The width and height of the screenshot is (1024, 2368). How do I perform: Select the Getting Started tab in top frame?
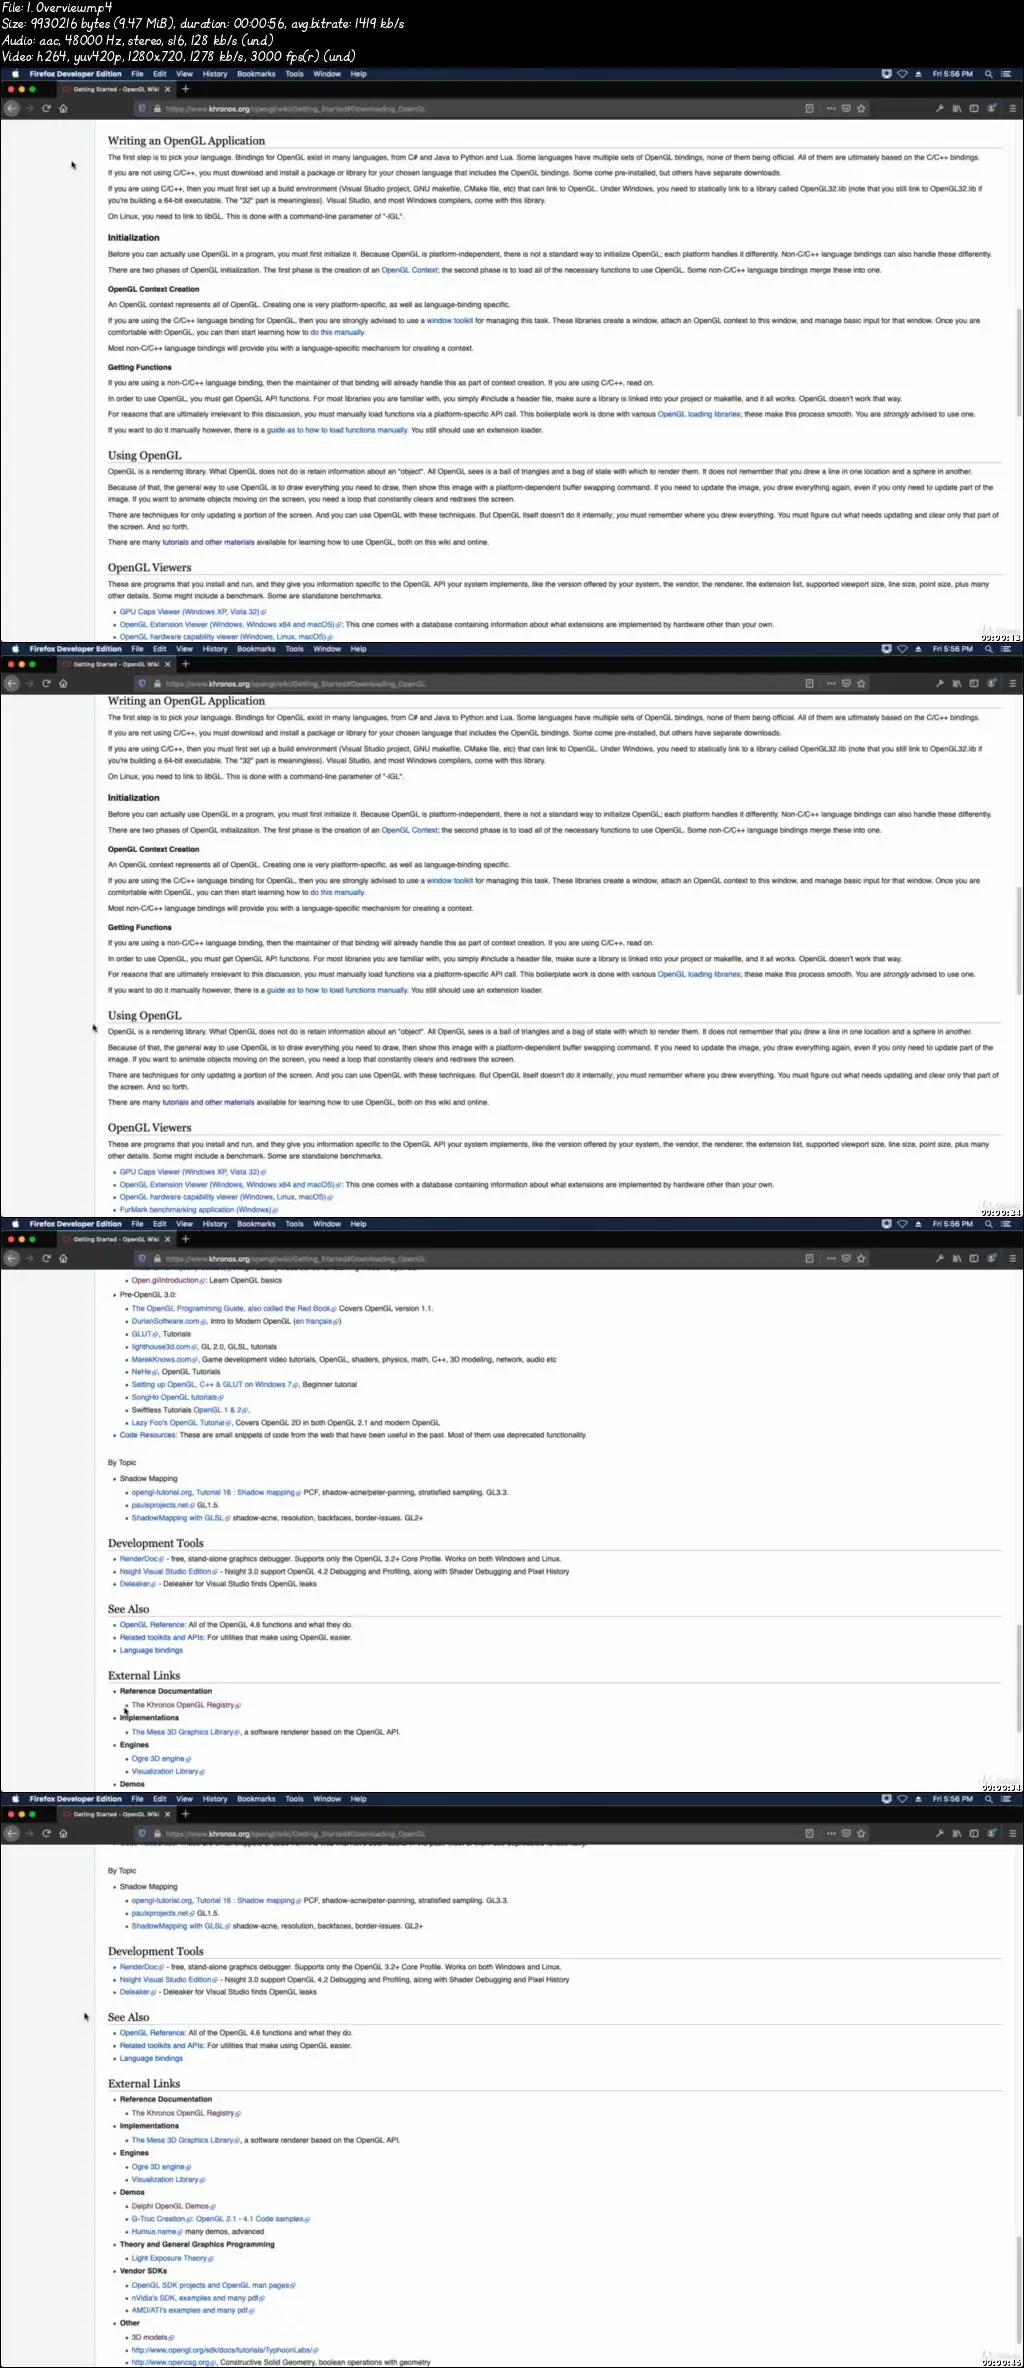tap(116, 89)
